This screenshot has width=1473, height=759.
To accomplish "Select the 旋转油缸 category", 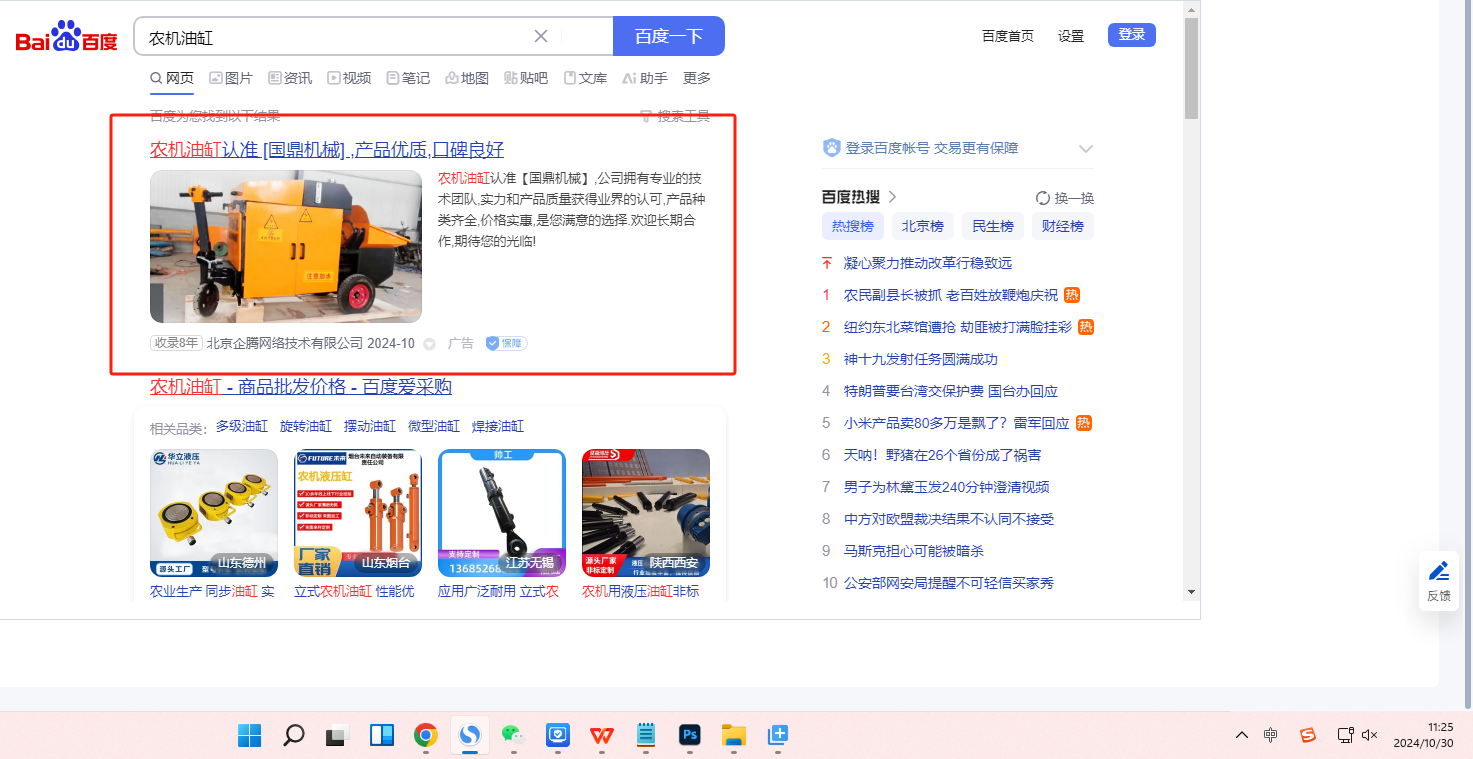I will (x=306, y=426).
